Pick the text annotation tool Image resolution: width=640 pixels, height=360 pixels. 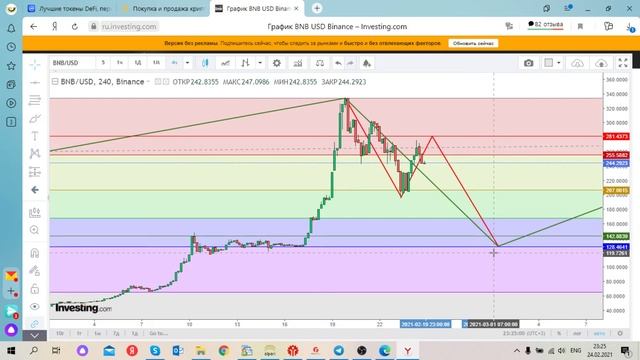[35, 136]
